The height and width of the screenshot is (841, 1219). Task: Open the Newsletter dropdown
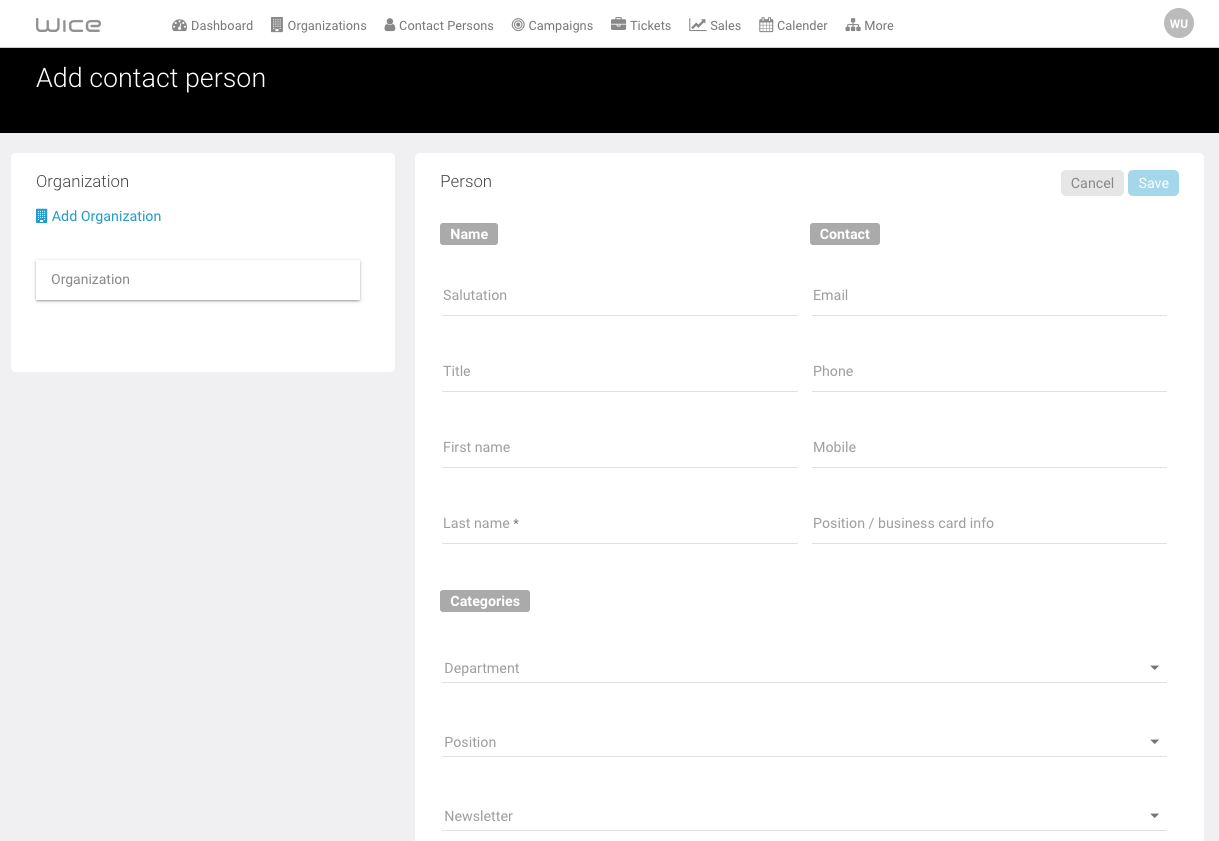[x=804, y=816]
